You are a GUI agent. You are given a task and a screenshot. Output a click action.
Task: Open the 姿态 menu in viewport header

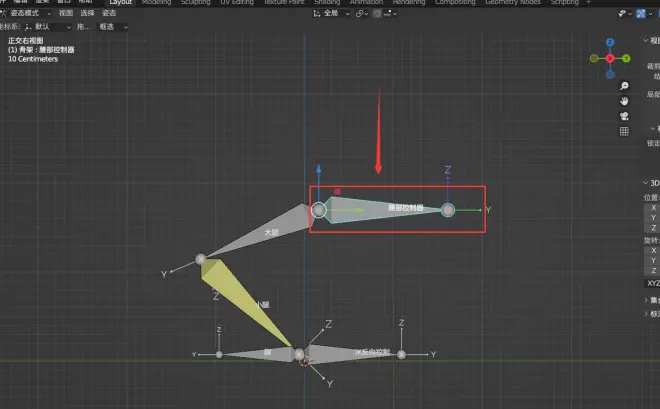[109, 14]
